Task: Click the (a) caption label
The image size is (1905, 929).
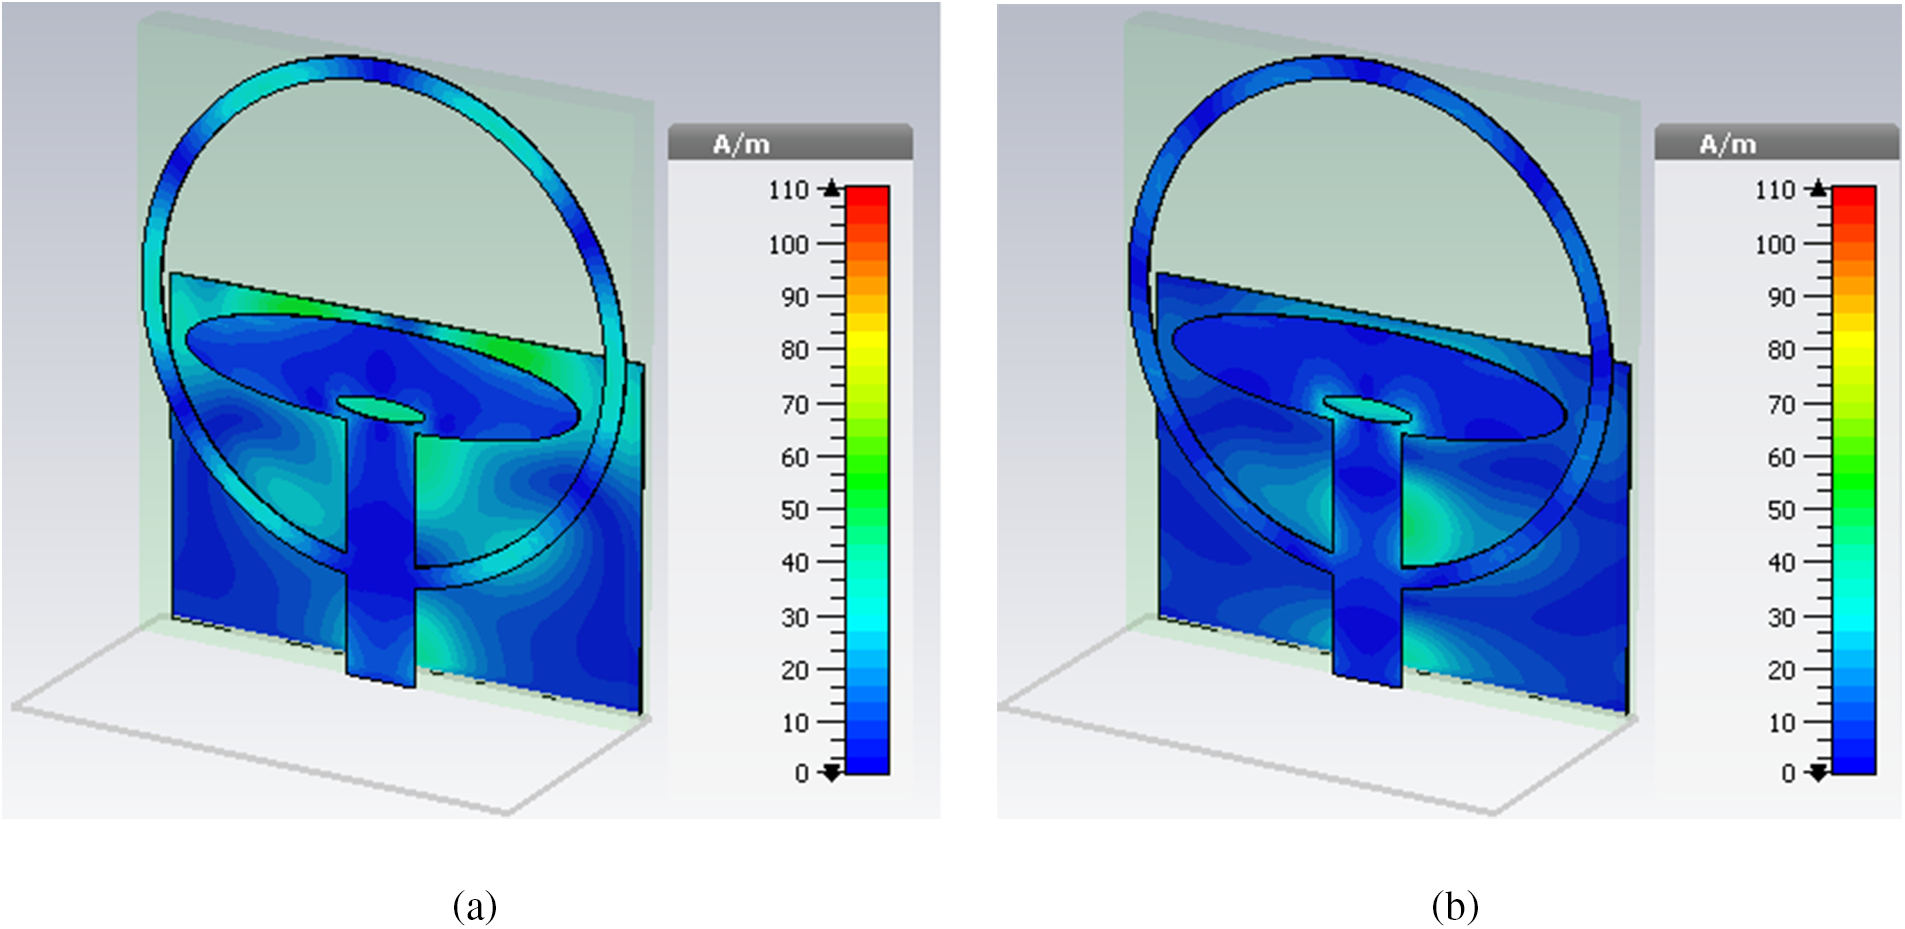Action: click(x=475, y=906)
